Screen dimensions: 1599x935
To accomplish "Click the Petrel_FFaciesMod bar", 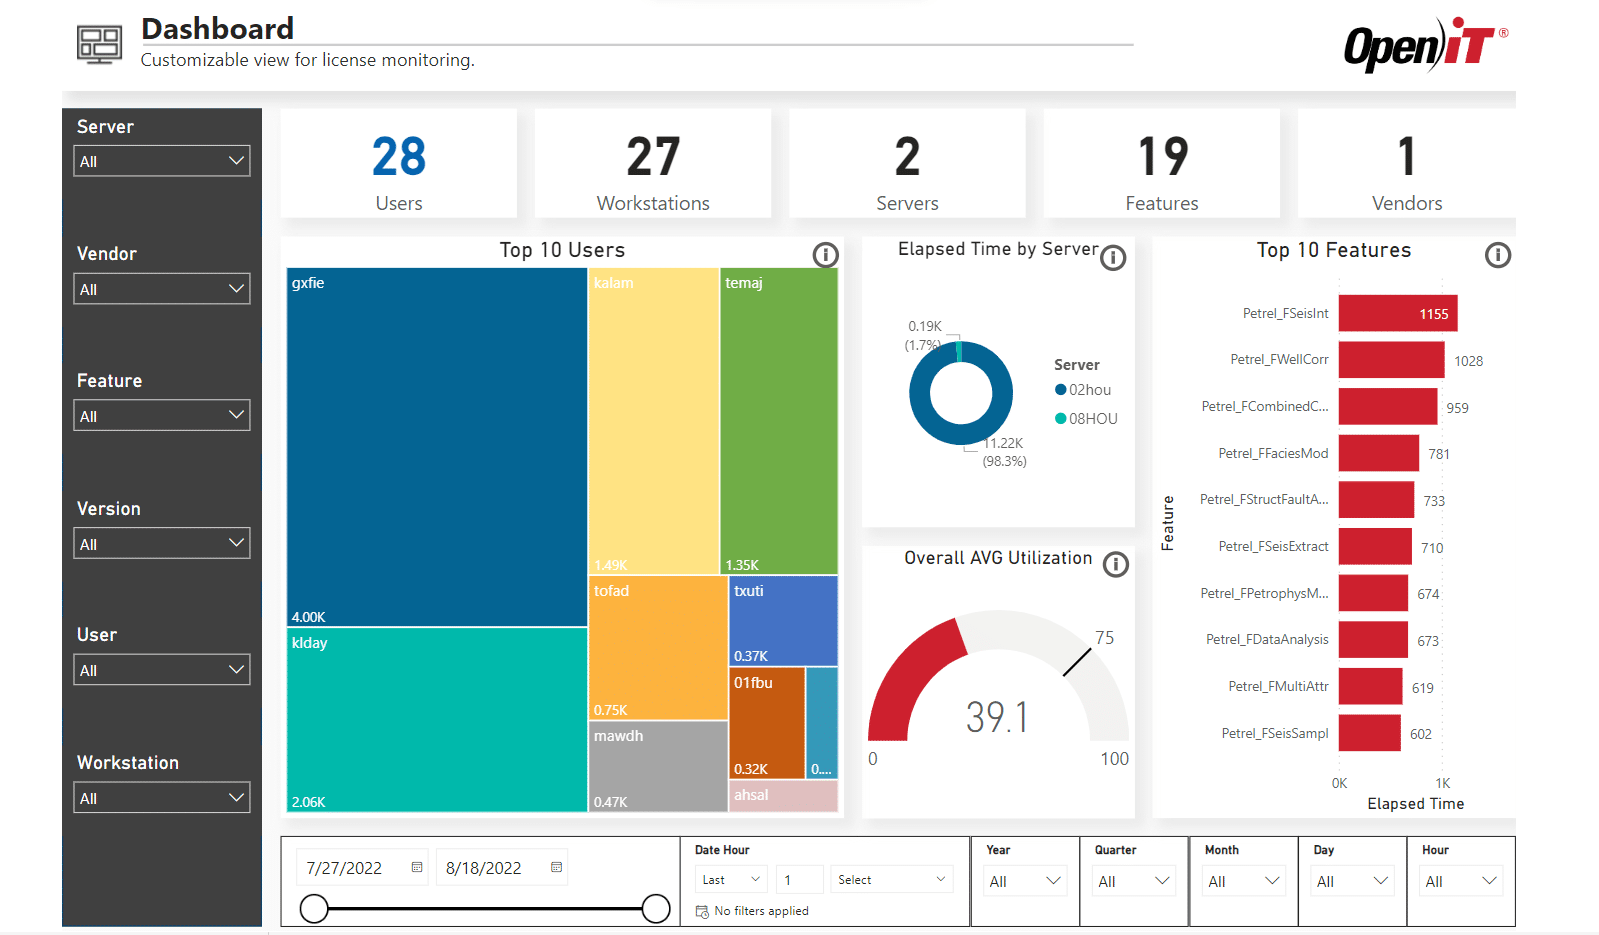I will (1379, 453).
